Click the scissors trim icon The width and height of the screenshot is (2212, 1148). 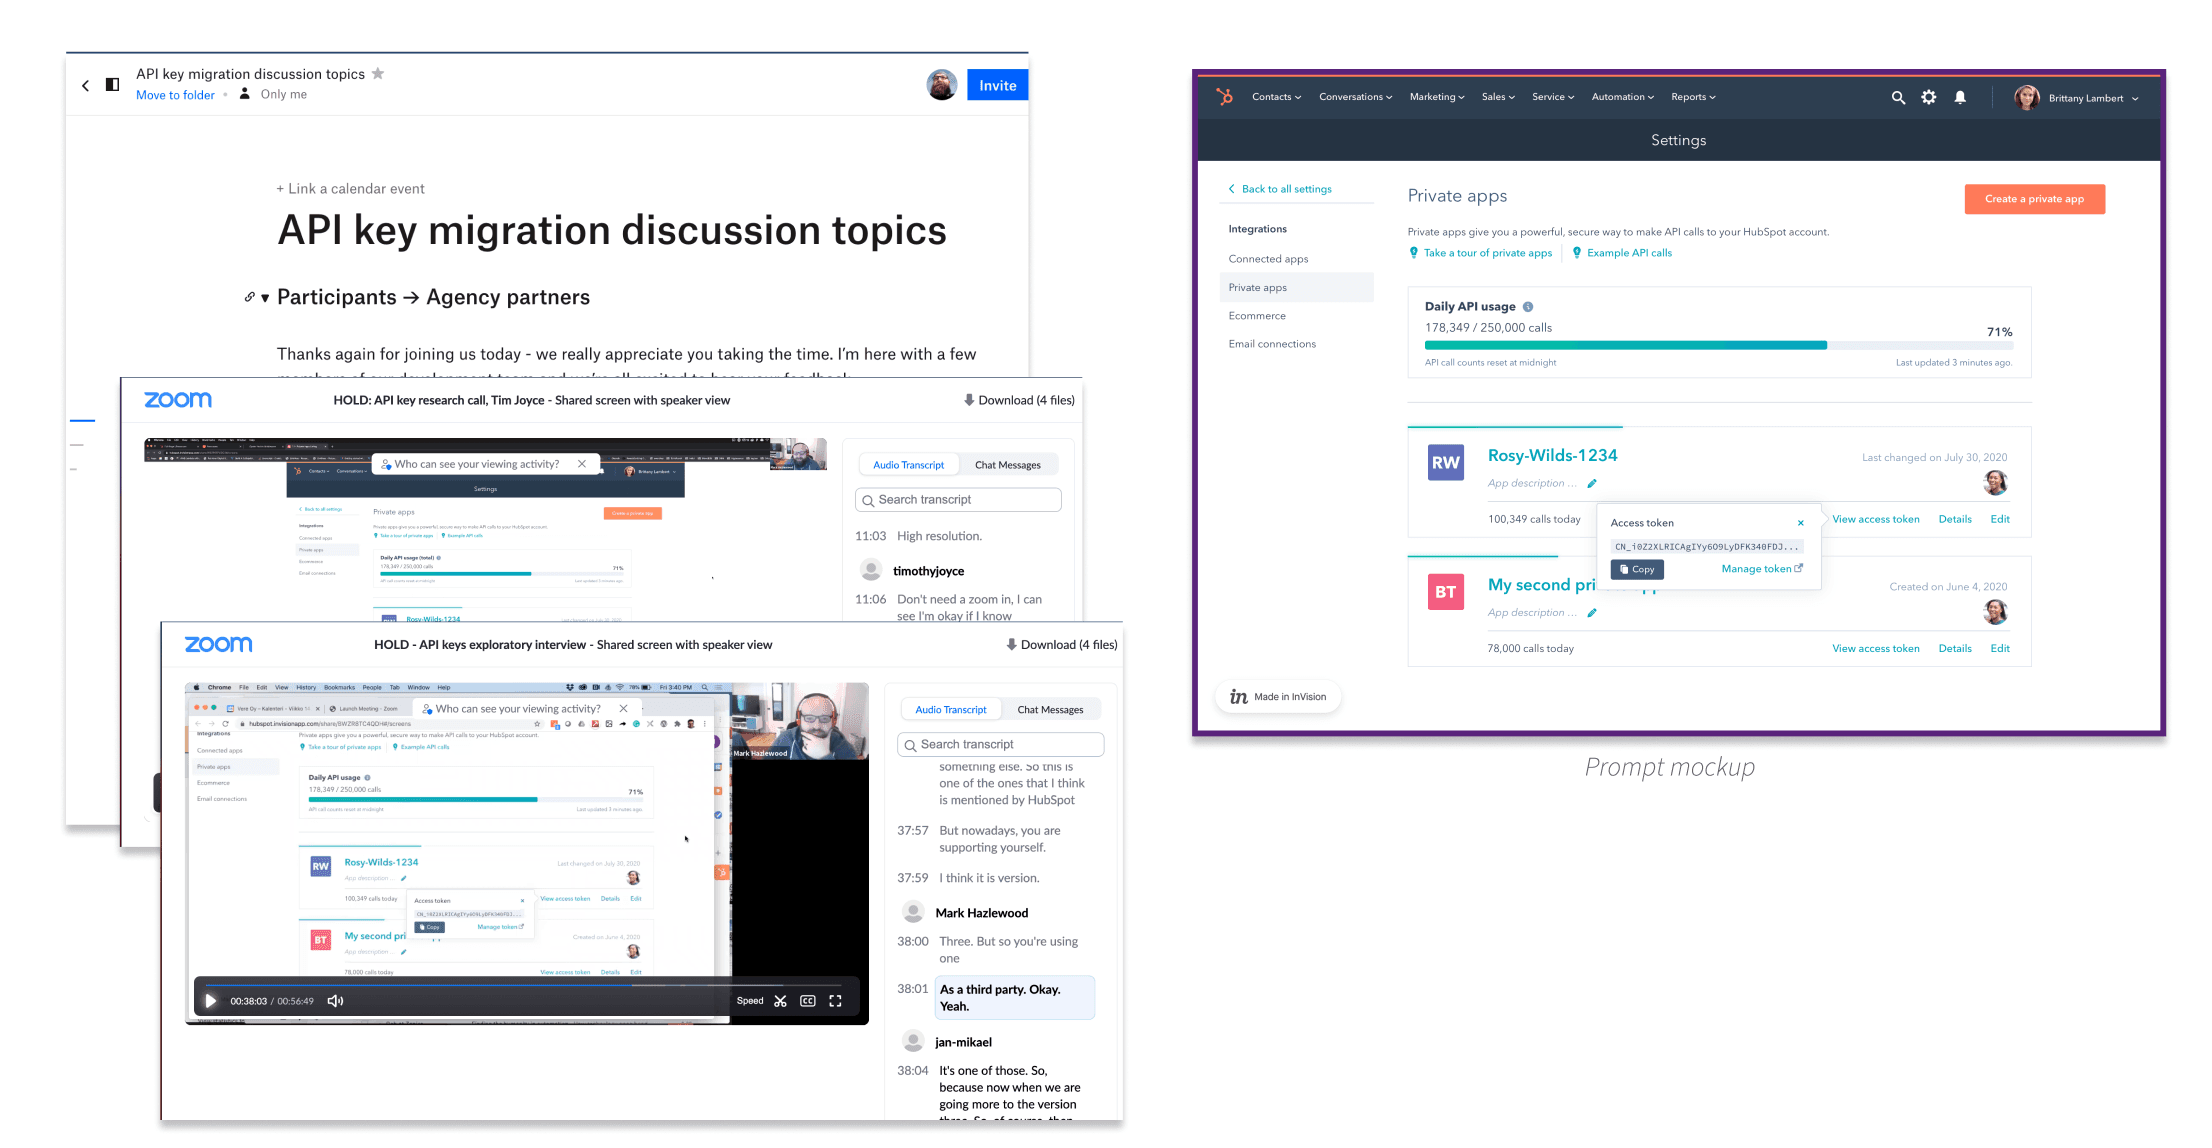(781, 1001)
